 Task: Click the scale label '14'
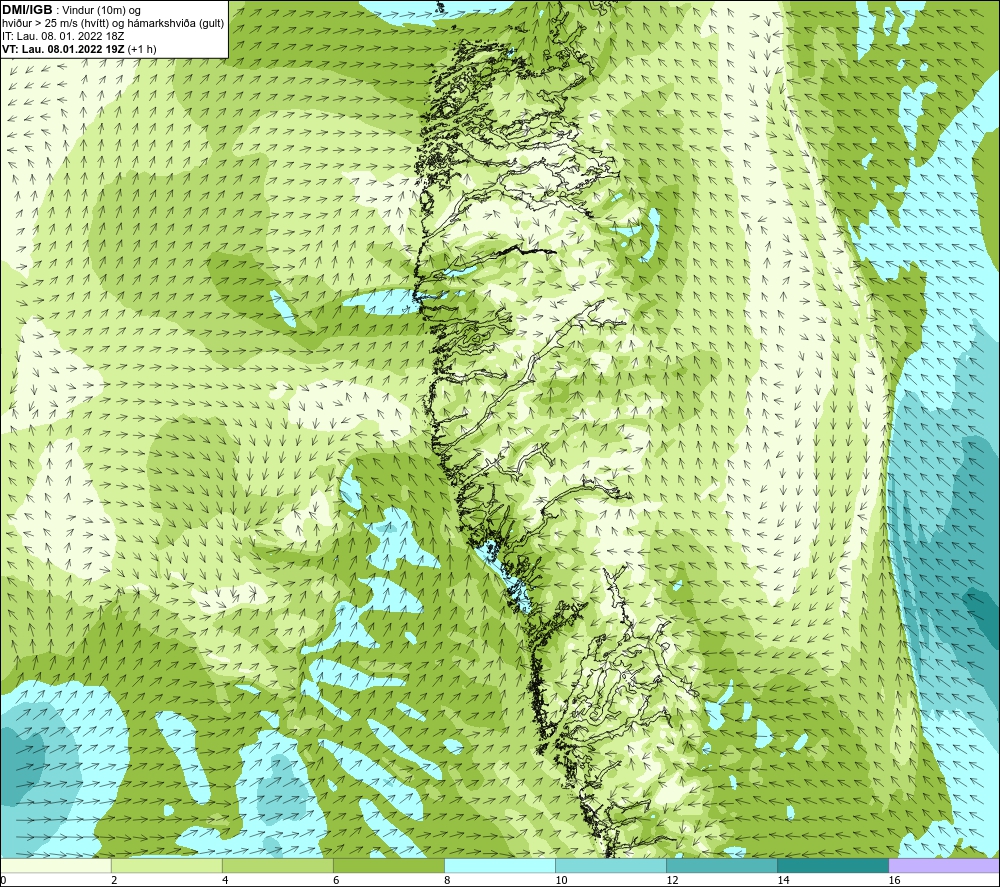783,880
